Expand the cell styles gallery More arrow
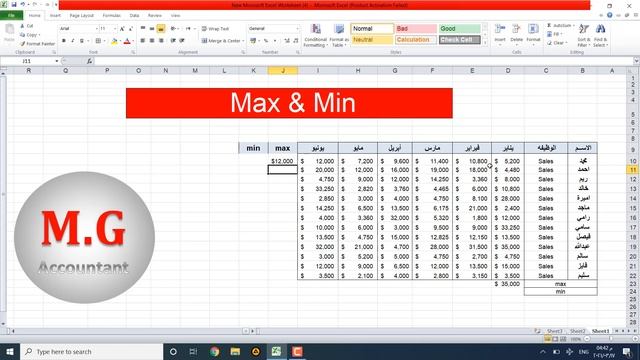Viewport: 640px width, 360px height. tap(485, 42)
